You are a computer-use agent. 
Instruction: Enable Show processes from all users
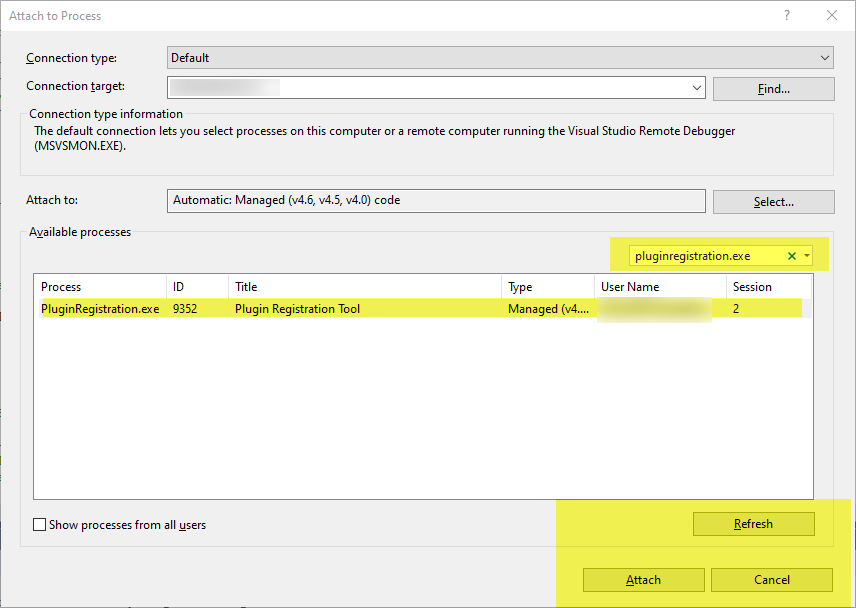tap(39, 524)
